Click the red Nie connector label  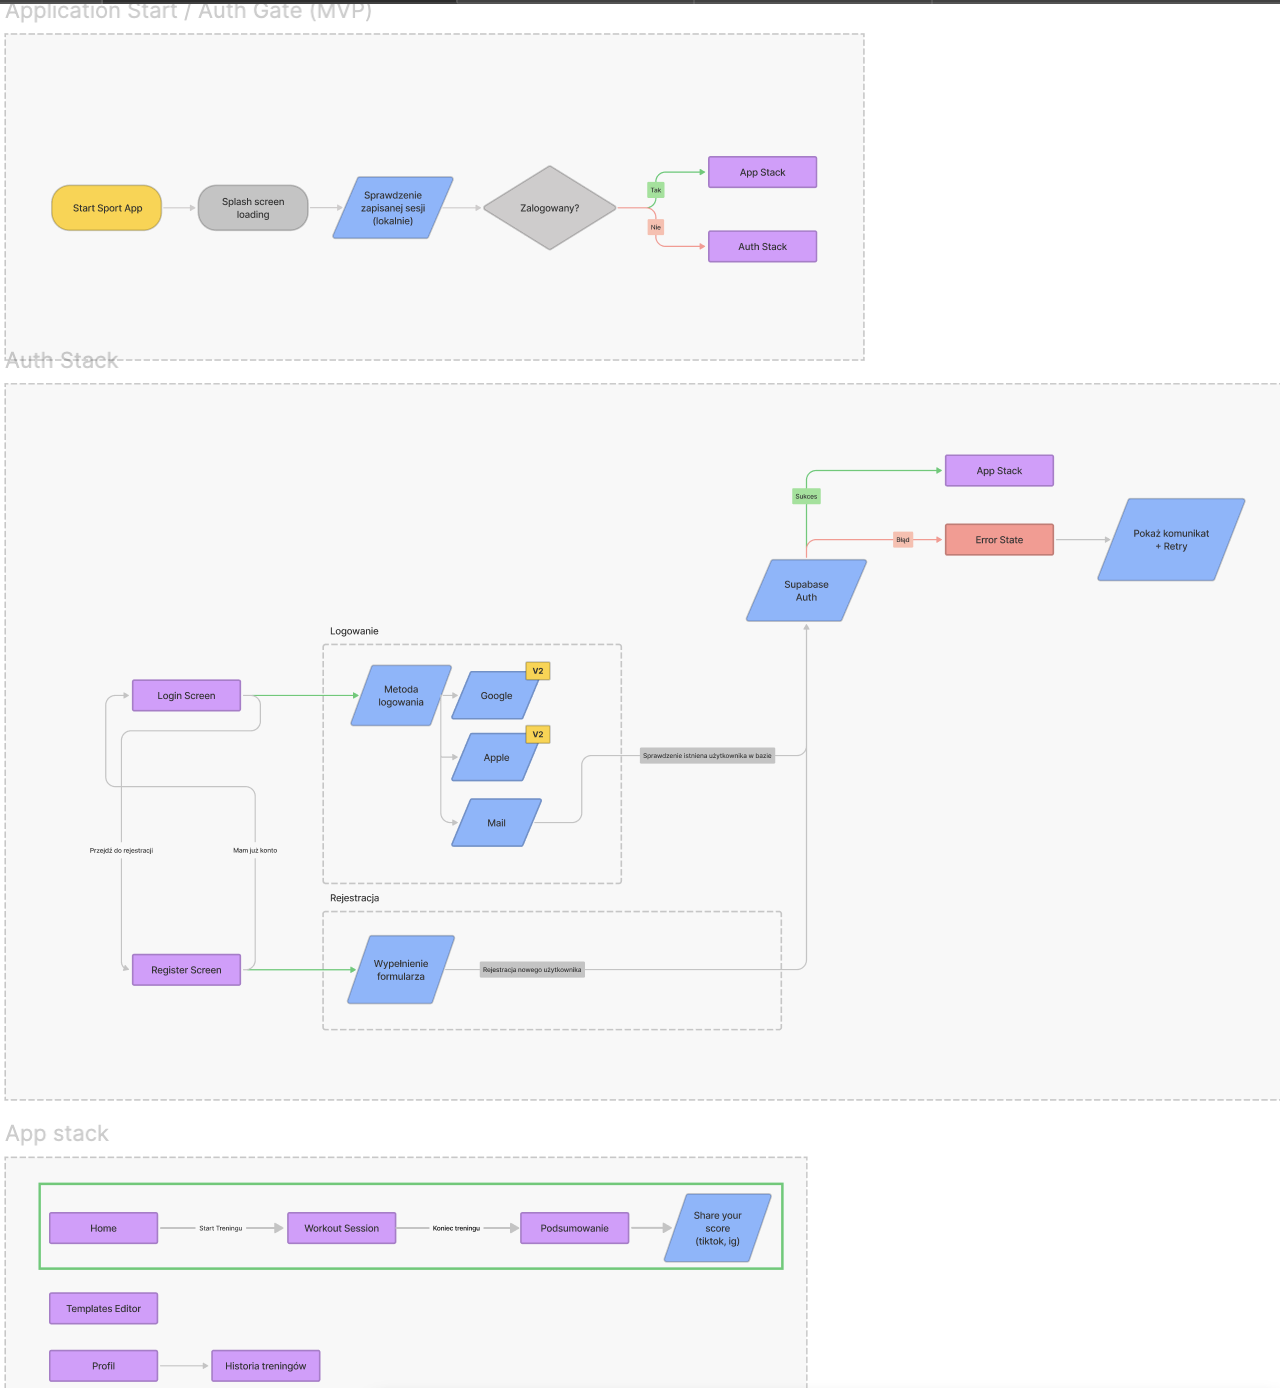pos(656,228)
